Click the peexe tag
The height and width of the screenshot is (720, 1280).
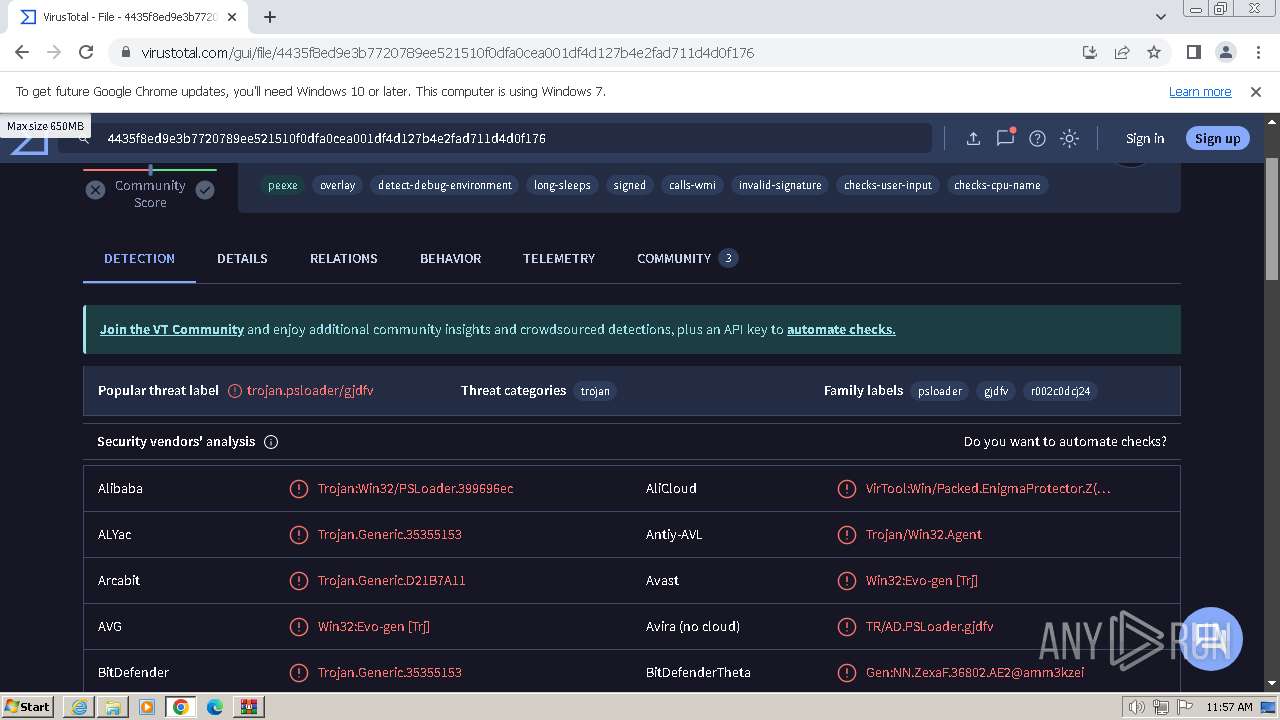click(282, 185)
